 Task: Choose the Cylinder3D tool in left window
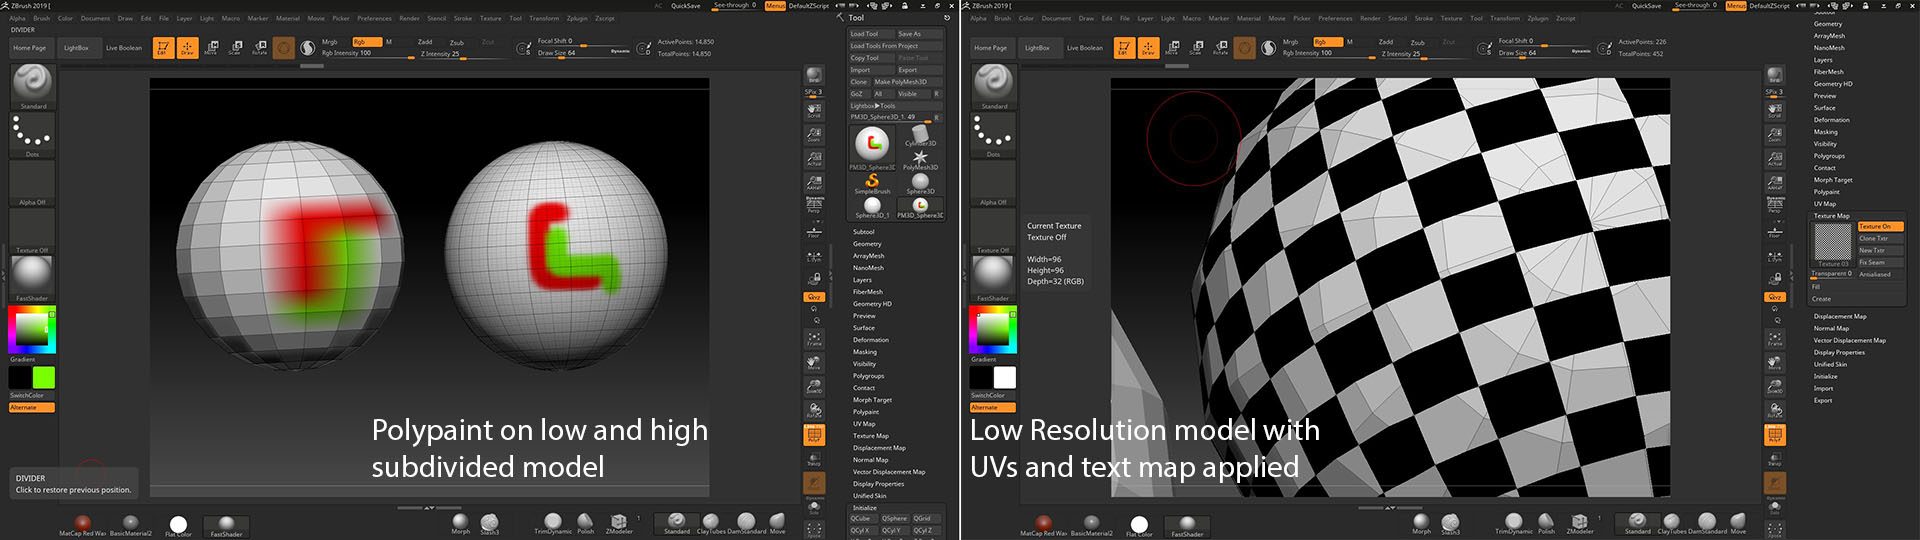tap(920, 136)
